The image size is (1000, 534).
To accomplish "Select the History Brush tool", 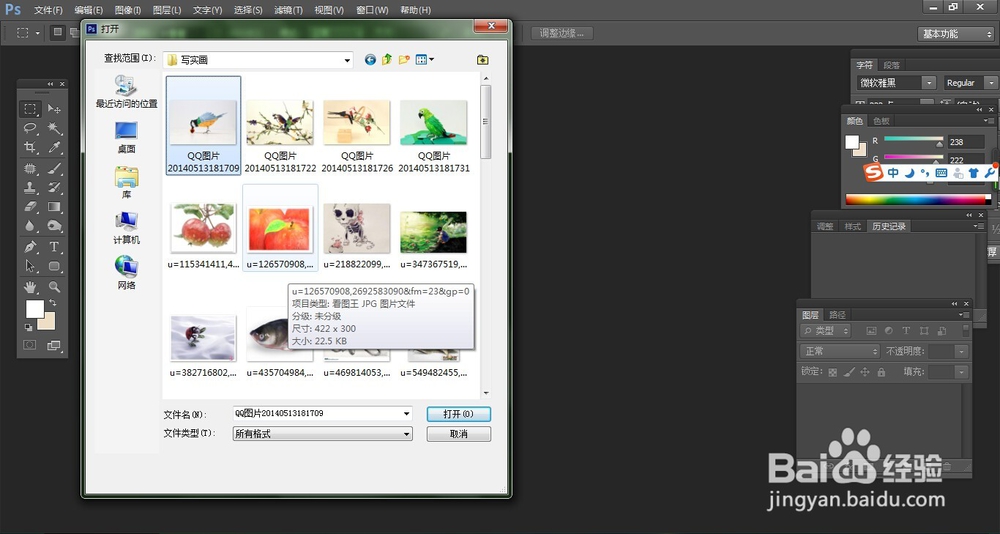I will pyautogui.click(x=54, y=188).
